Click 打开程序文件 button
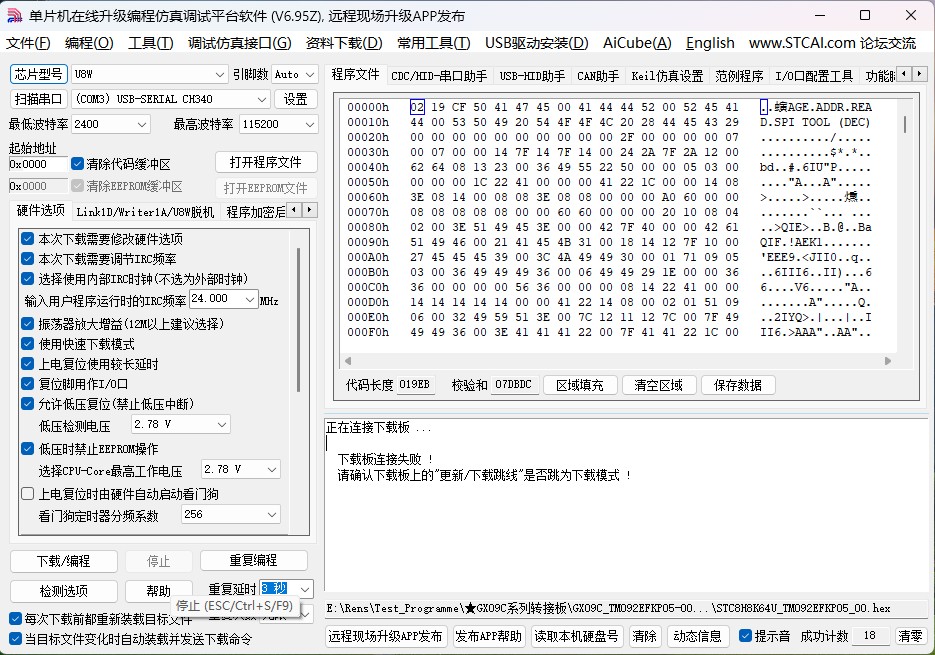935x655 pixels. click(266, 162)
